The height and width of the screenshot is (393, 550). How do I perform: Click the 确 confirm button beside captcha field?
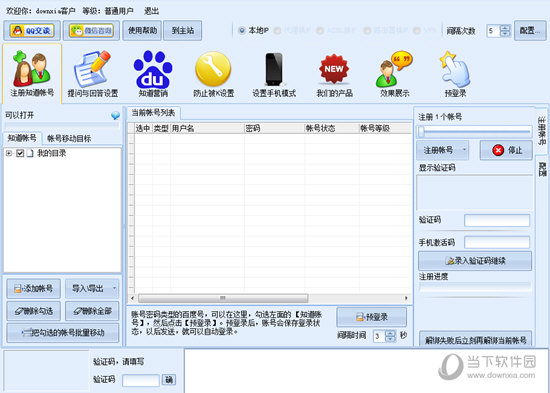169,380
